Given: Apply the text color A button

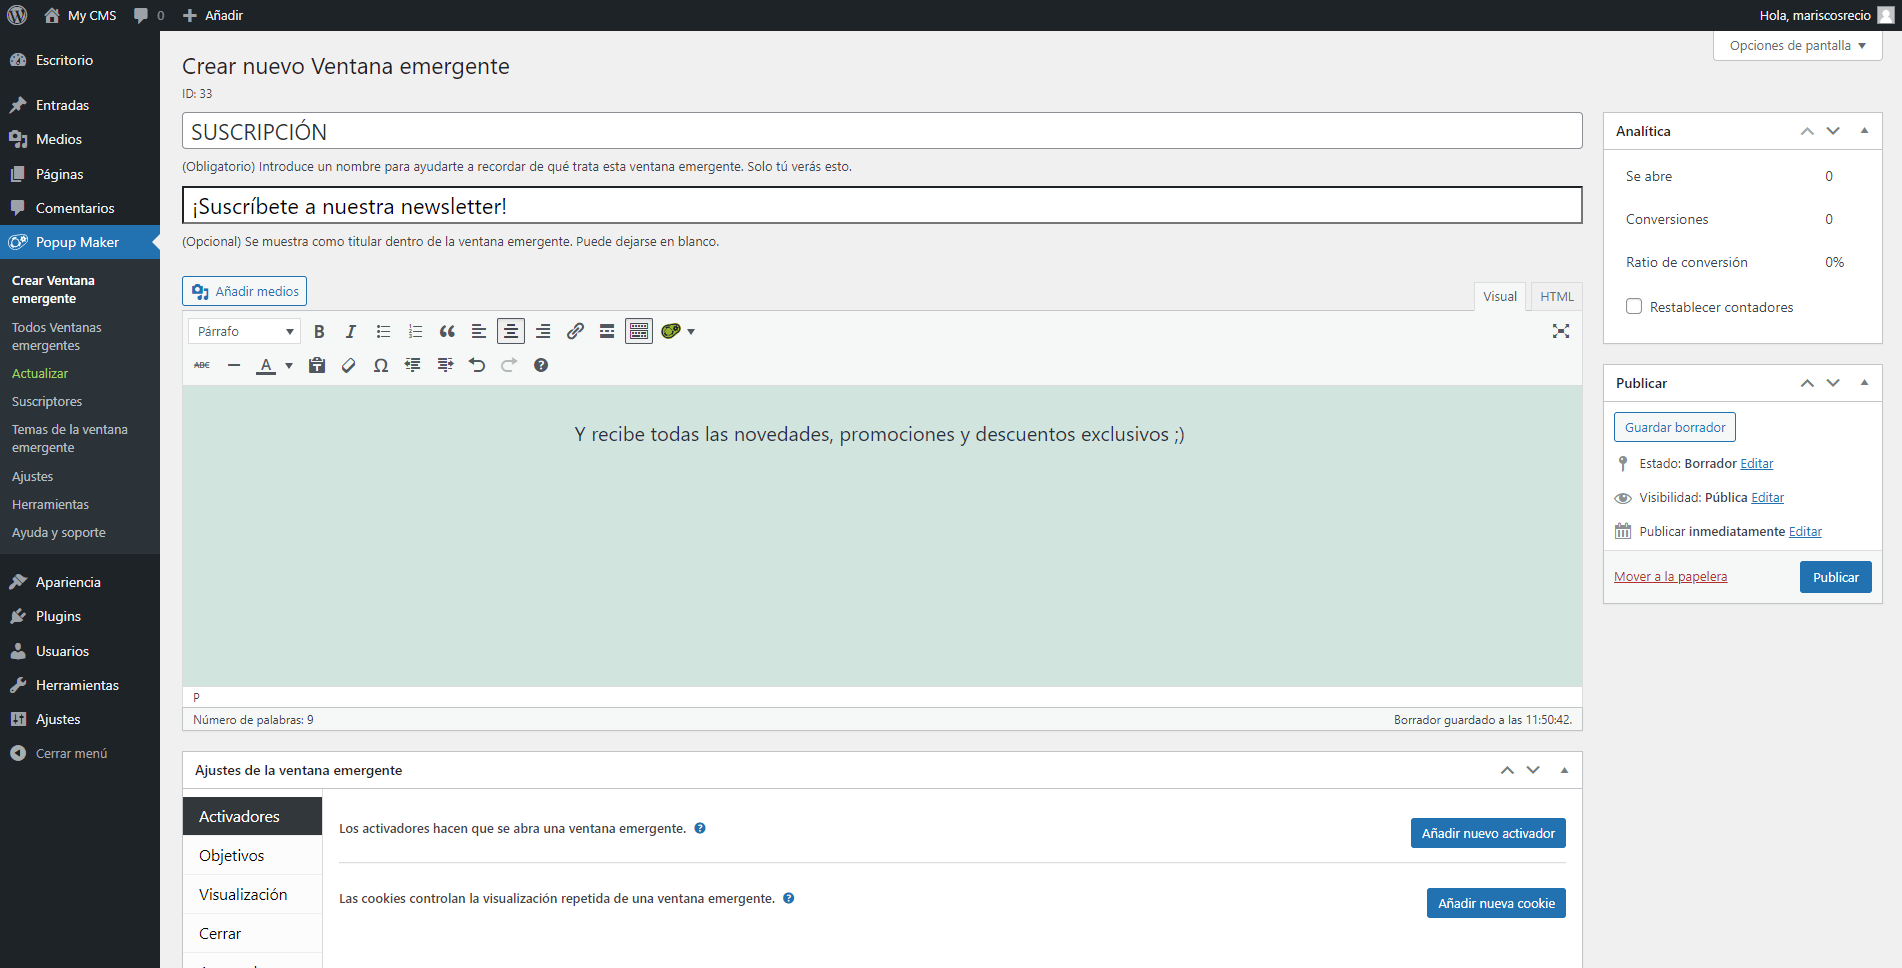Looking at the screenshot, I should pos(266,365).
